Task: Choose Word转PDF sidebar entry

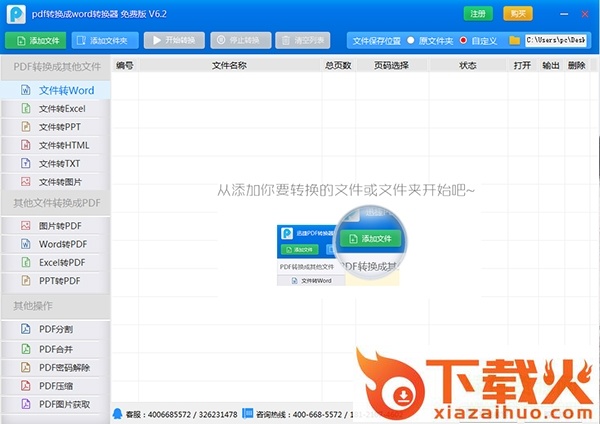Action: [56, 244]
